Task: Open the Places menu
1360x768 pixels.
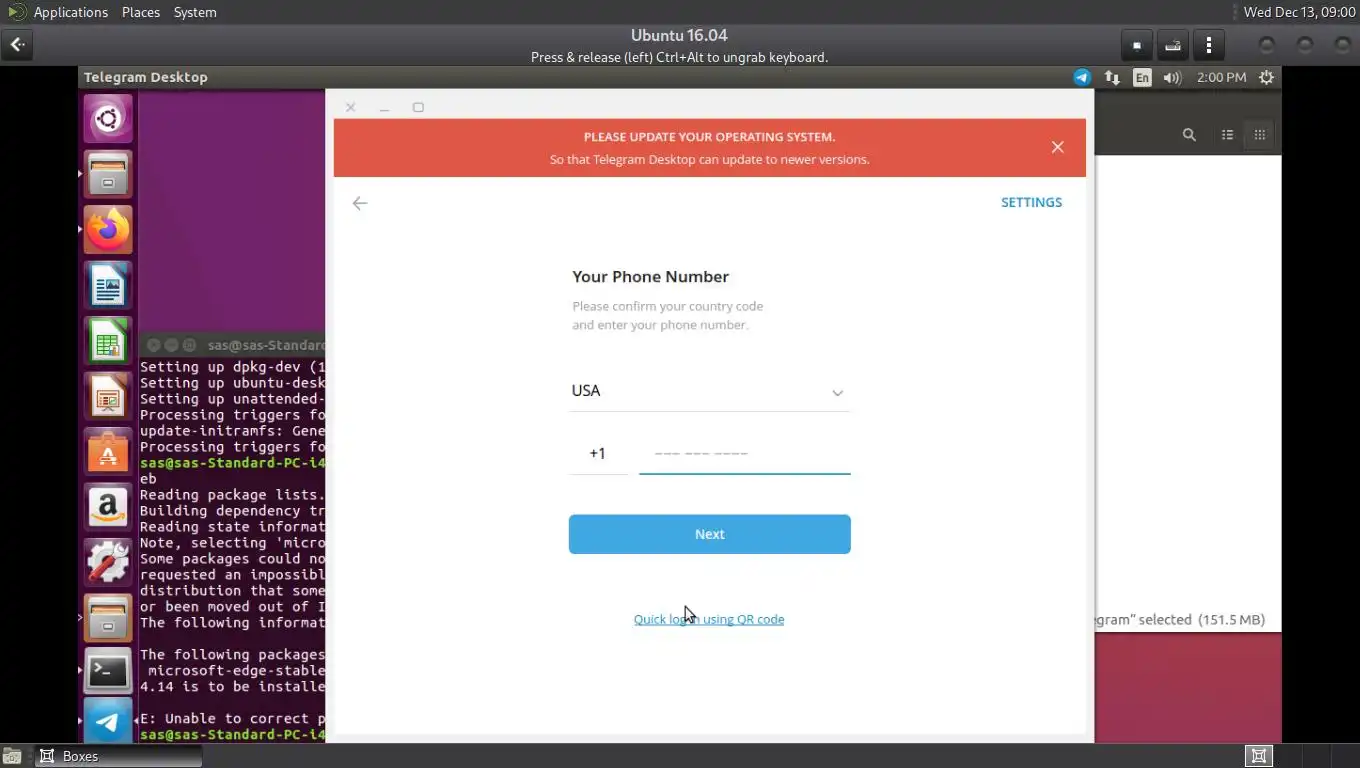Action: [141, 12]
